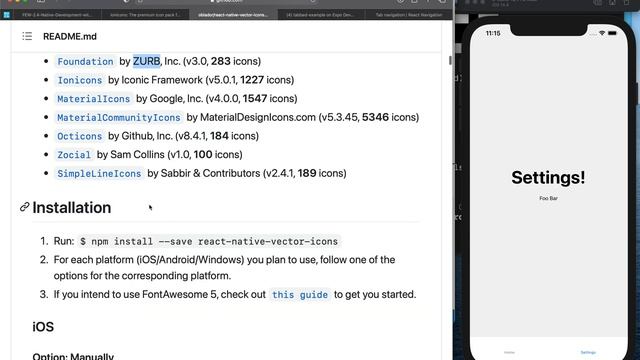Switch to the first browser tab about Native Development
This screenshot has height=360, width=640.
(56, 15)
